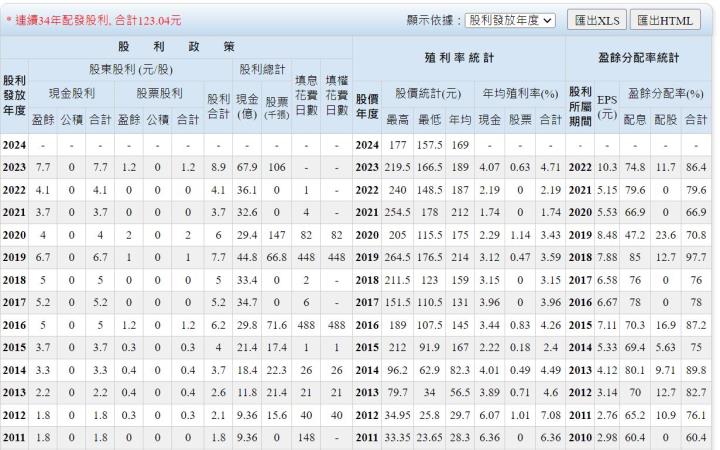Open the 顯示依據 dropdown showing 股利發放年度
The width and height of the screenshot is (720, 450).
click(x=510, y=20)
